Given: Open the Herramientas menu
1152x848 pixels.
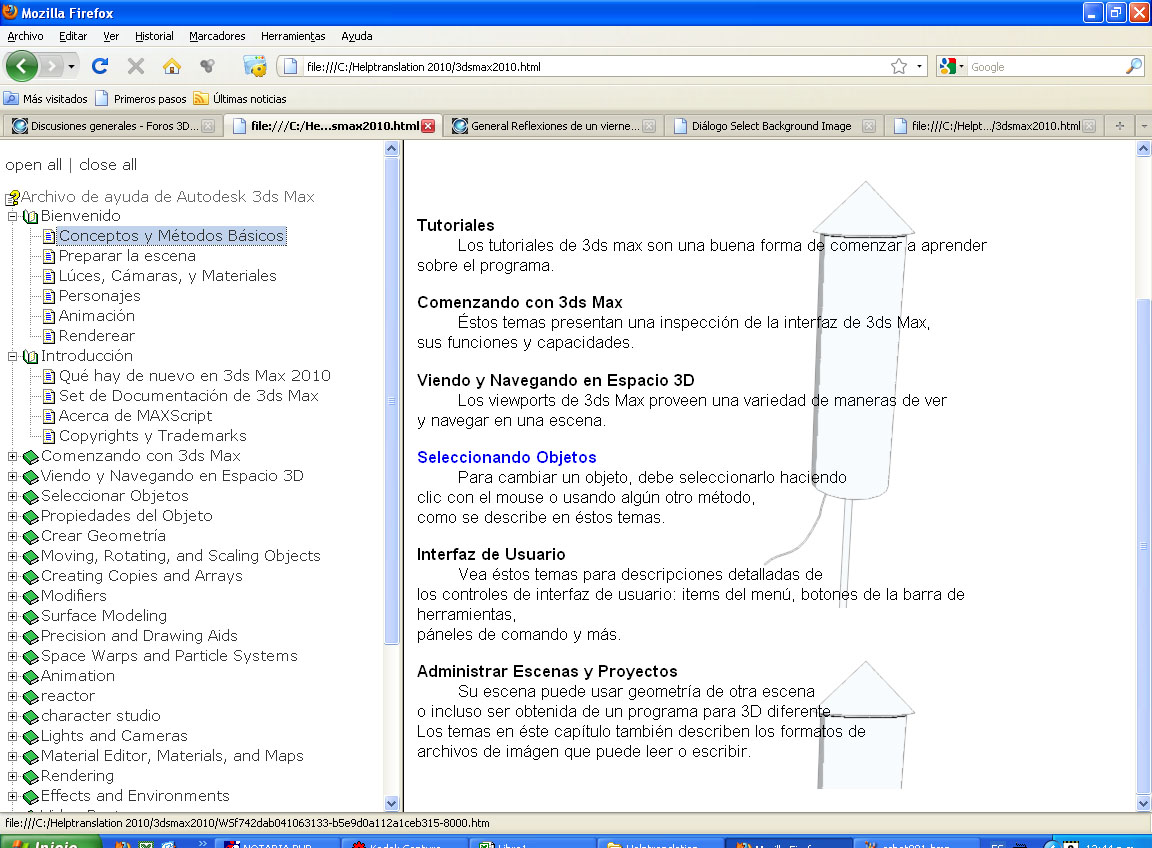Looking at the screenshot, I should tap(293, 36).
